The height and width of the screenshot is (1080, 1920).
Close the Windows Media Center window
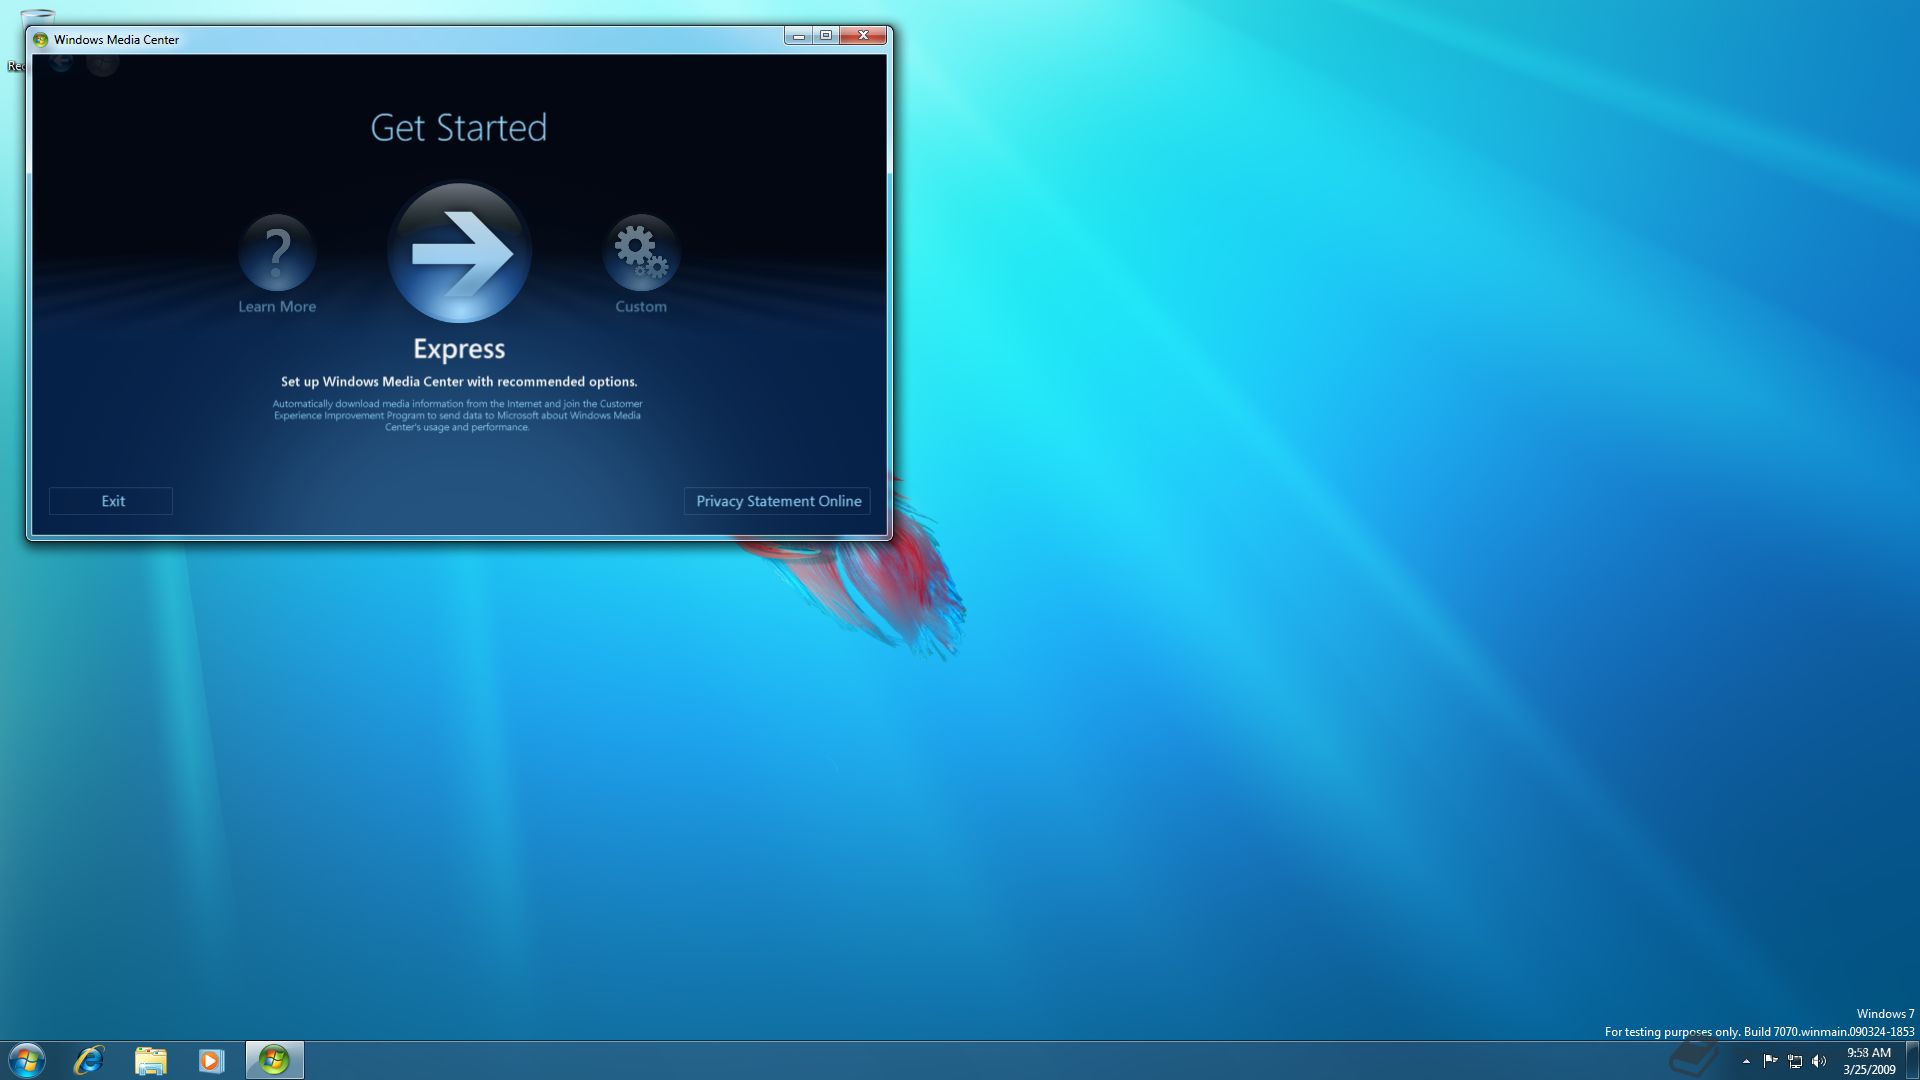point(863,36)
